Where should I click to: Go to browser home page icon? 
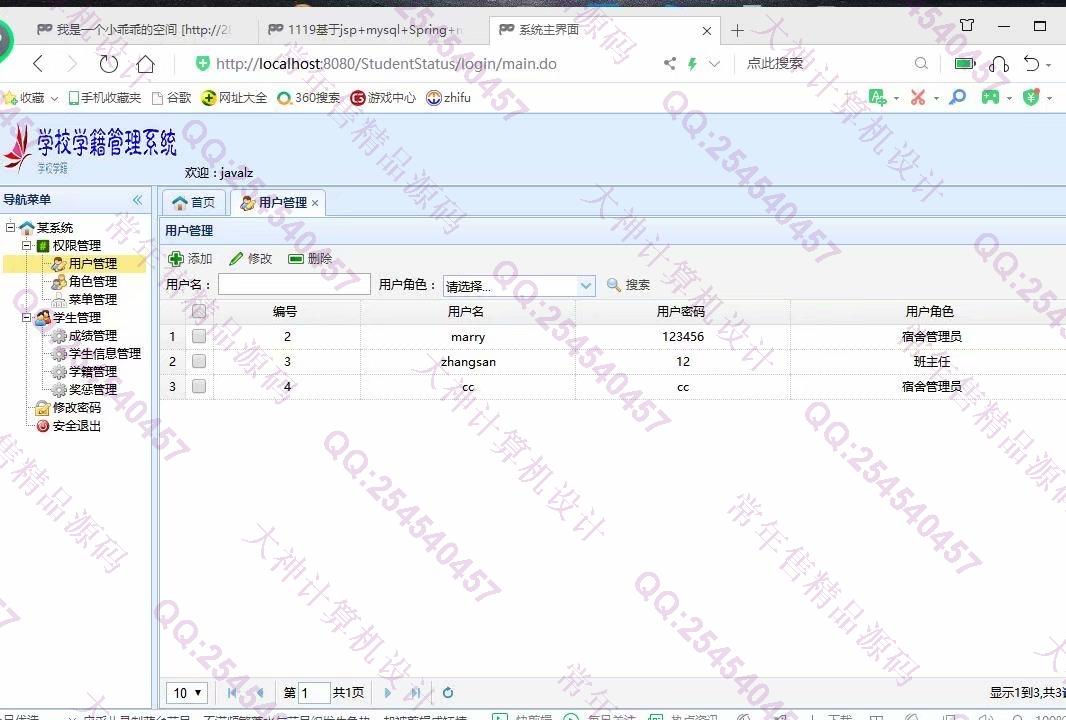coord(145,64)
